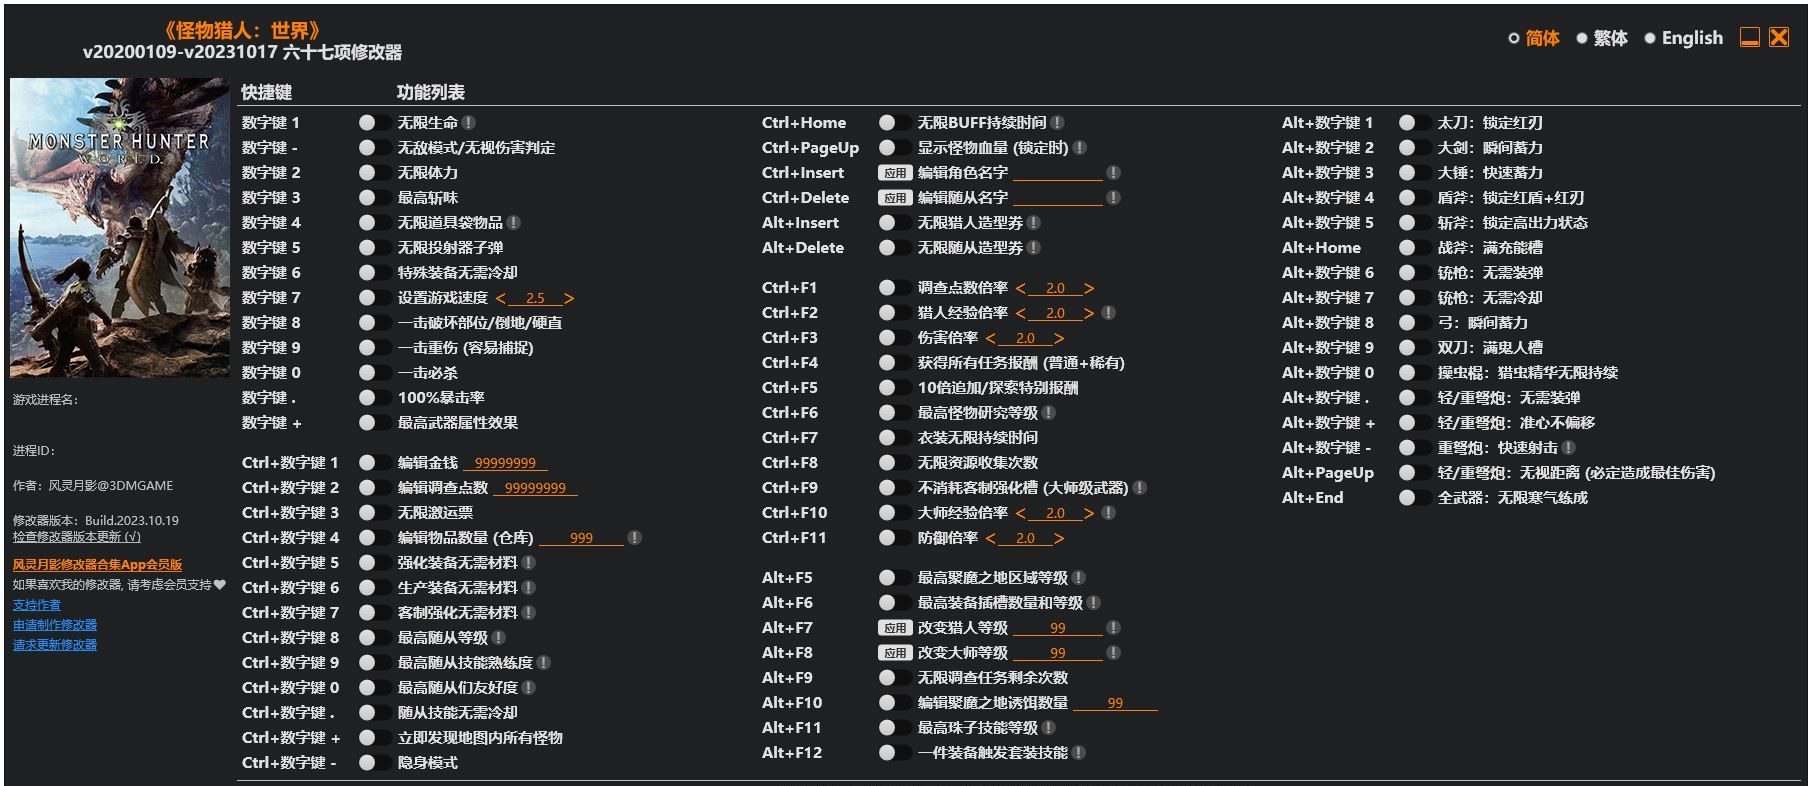Raise 猎人经验倍率 with the right arrow
The image size is (1814, 786).
click(1089, 313)
